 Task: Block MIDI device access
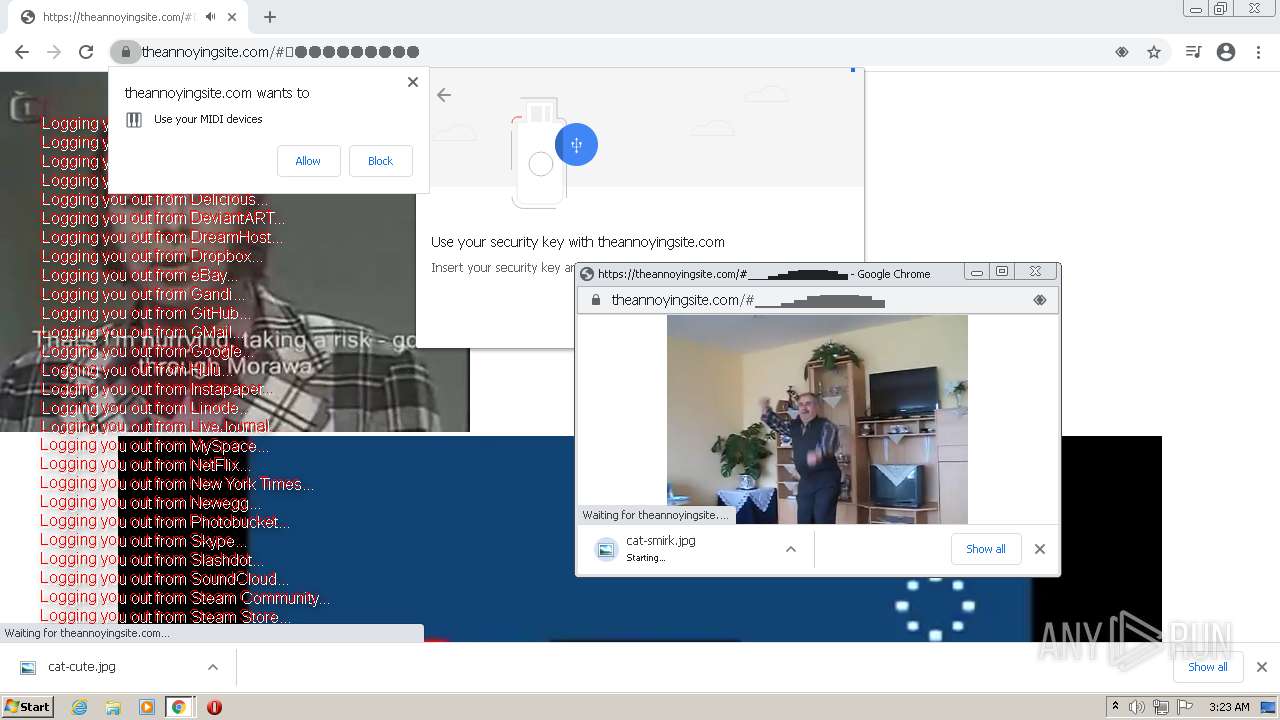[380, 161]
